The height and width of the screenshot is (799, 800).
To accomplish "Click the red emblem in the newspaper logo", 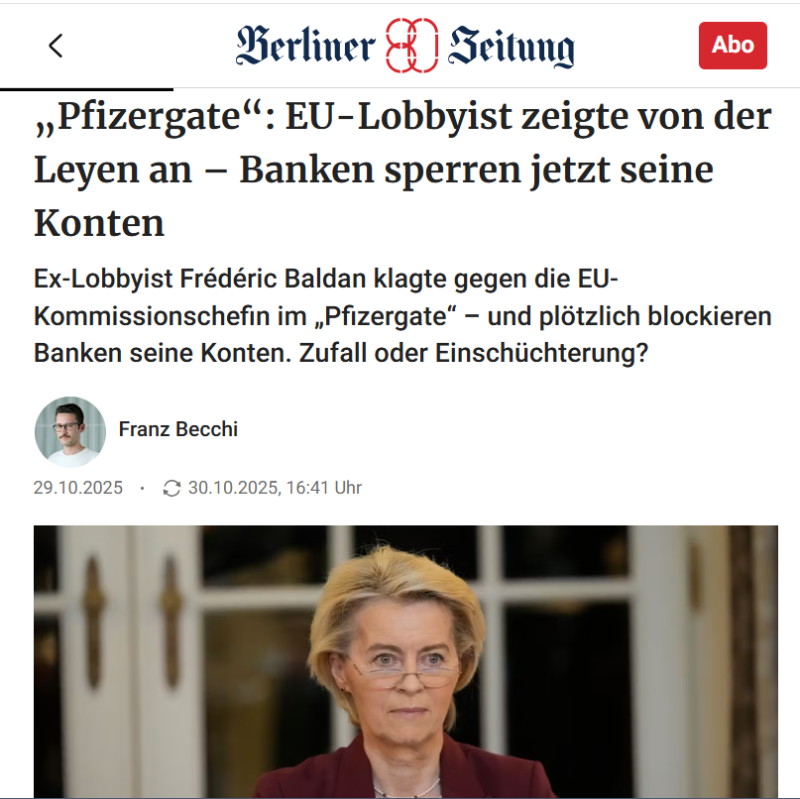I will (x=411, y=45).
